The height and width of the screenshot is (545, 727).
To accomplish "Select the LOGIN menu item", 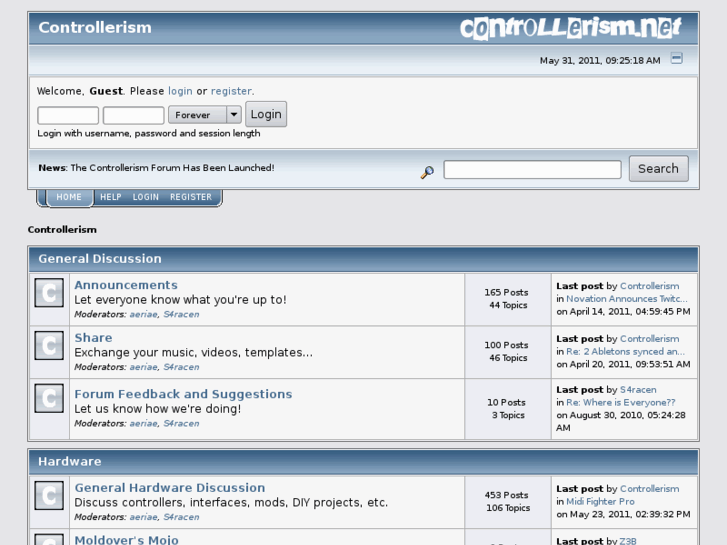I will coord(146,197).
